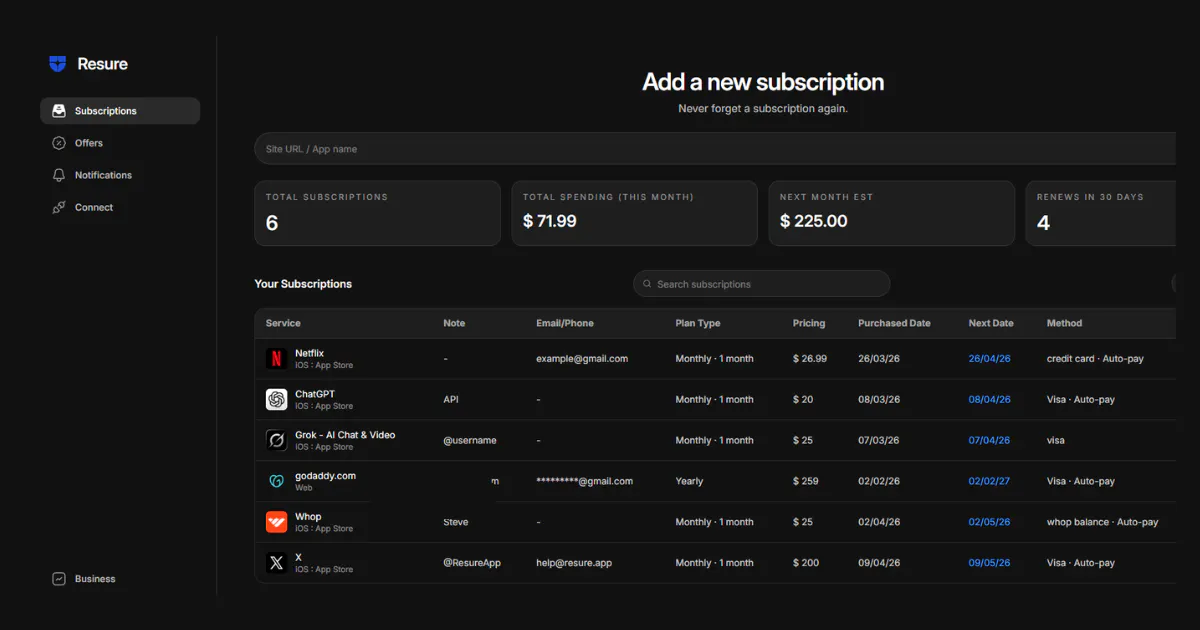Click the Total Spending (This Month) card
Screen dimensions: 1200x630
[x=634, y=213]
